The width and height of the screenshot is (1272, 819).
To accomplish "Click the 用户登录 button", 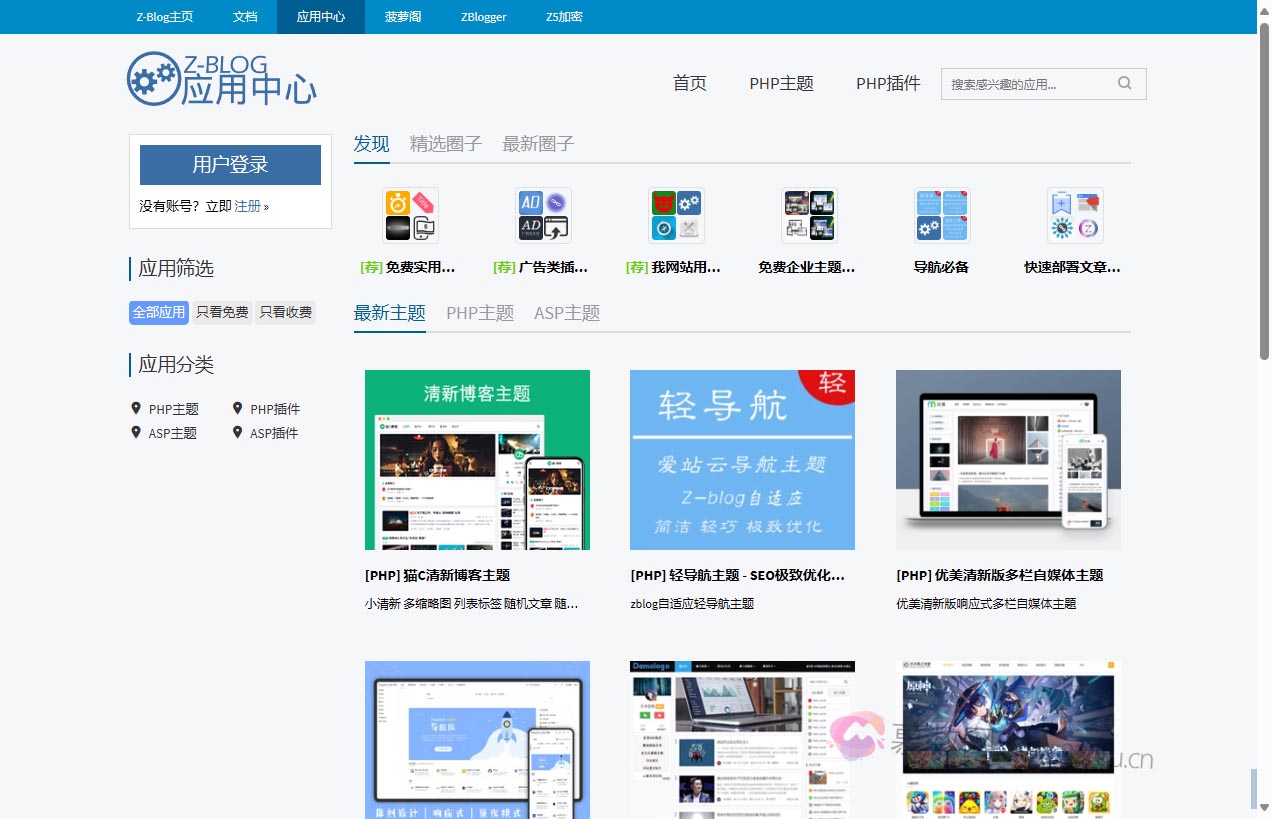I will pyautogui.click(x=230, y=163).
